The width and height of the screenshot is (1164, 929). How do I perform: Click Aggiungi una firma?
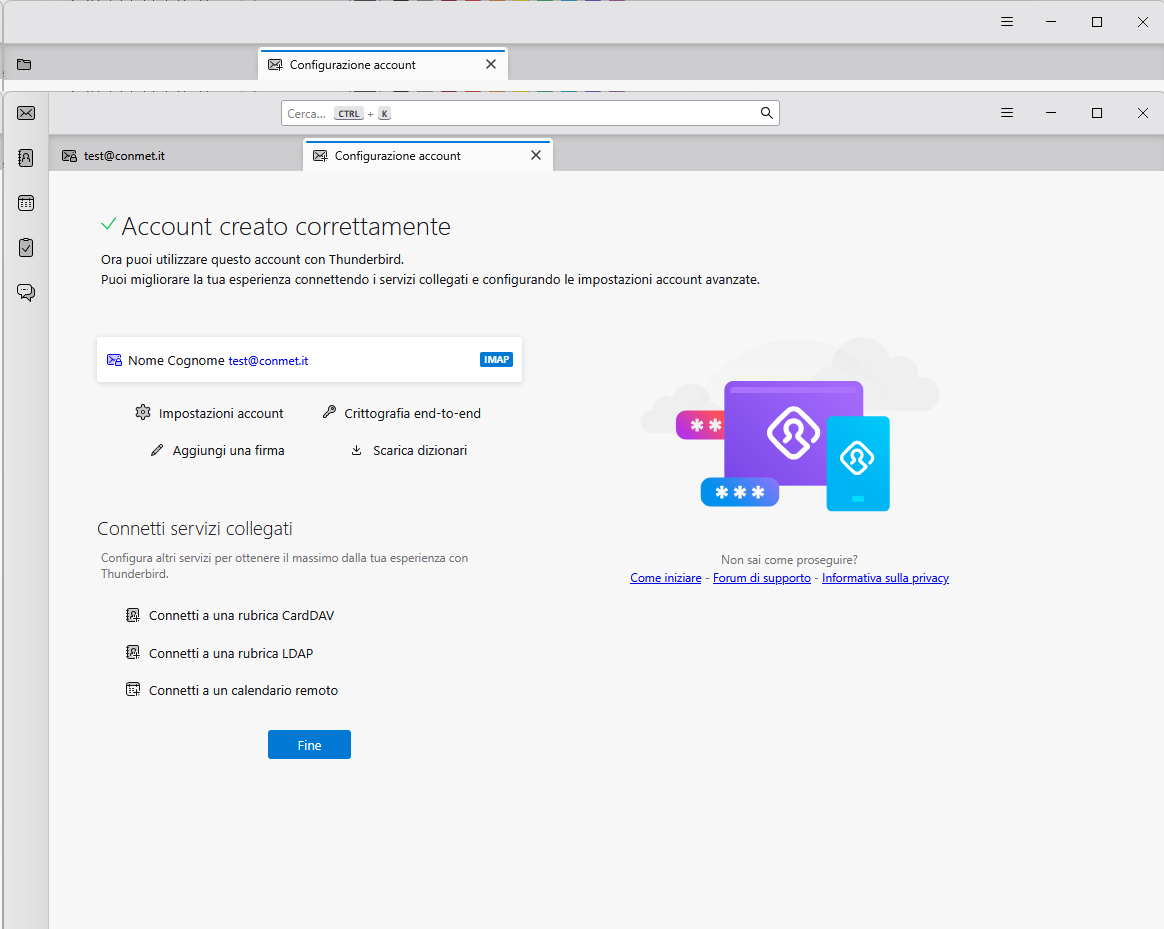point(228,451)
